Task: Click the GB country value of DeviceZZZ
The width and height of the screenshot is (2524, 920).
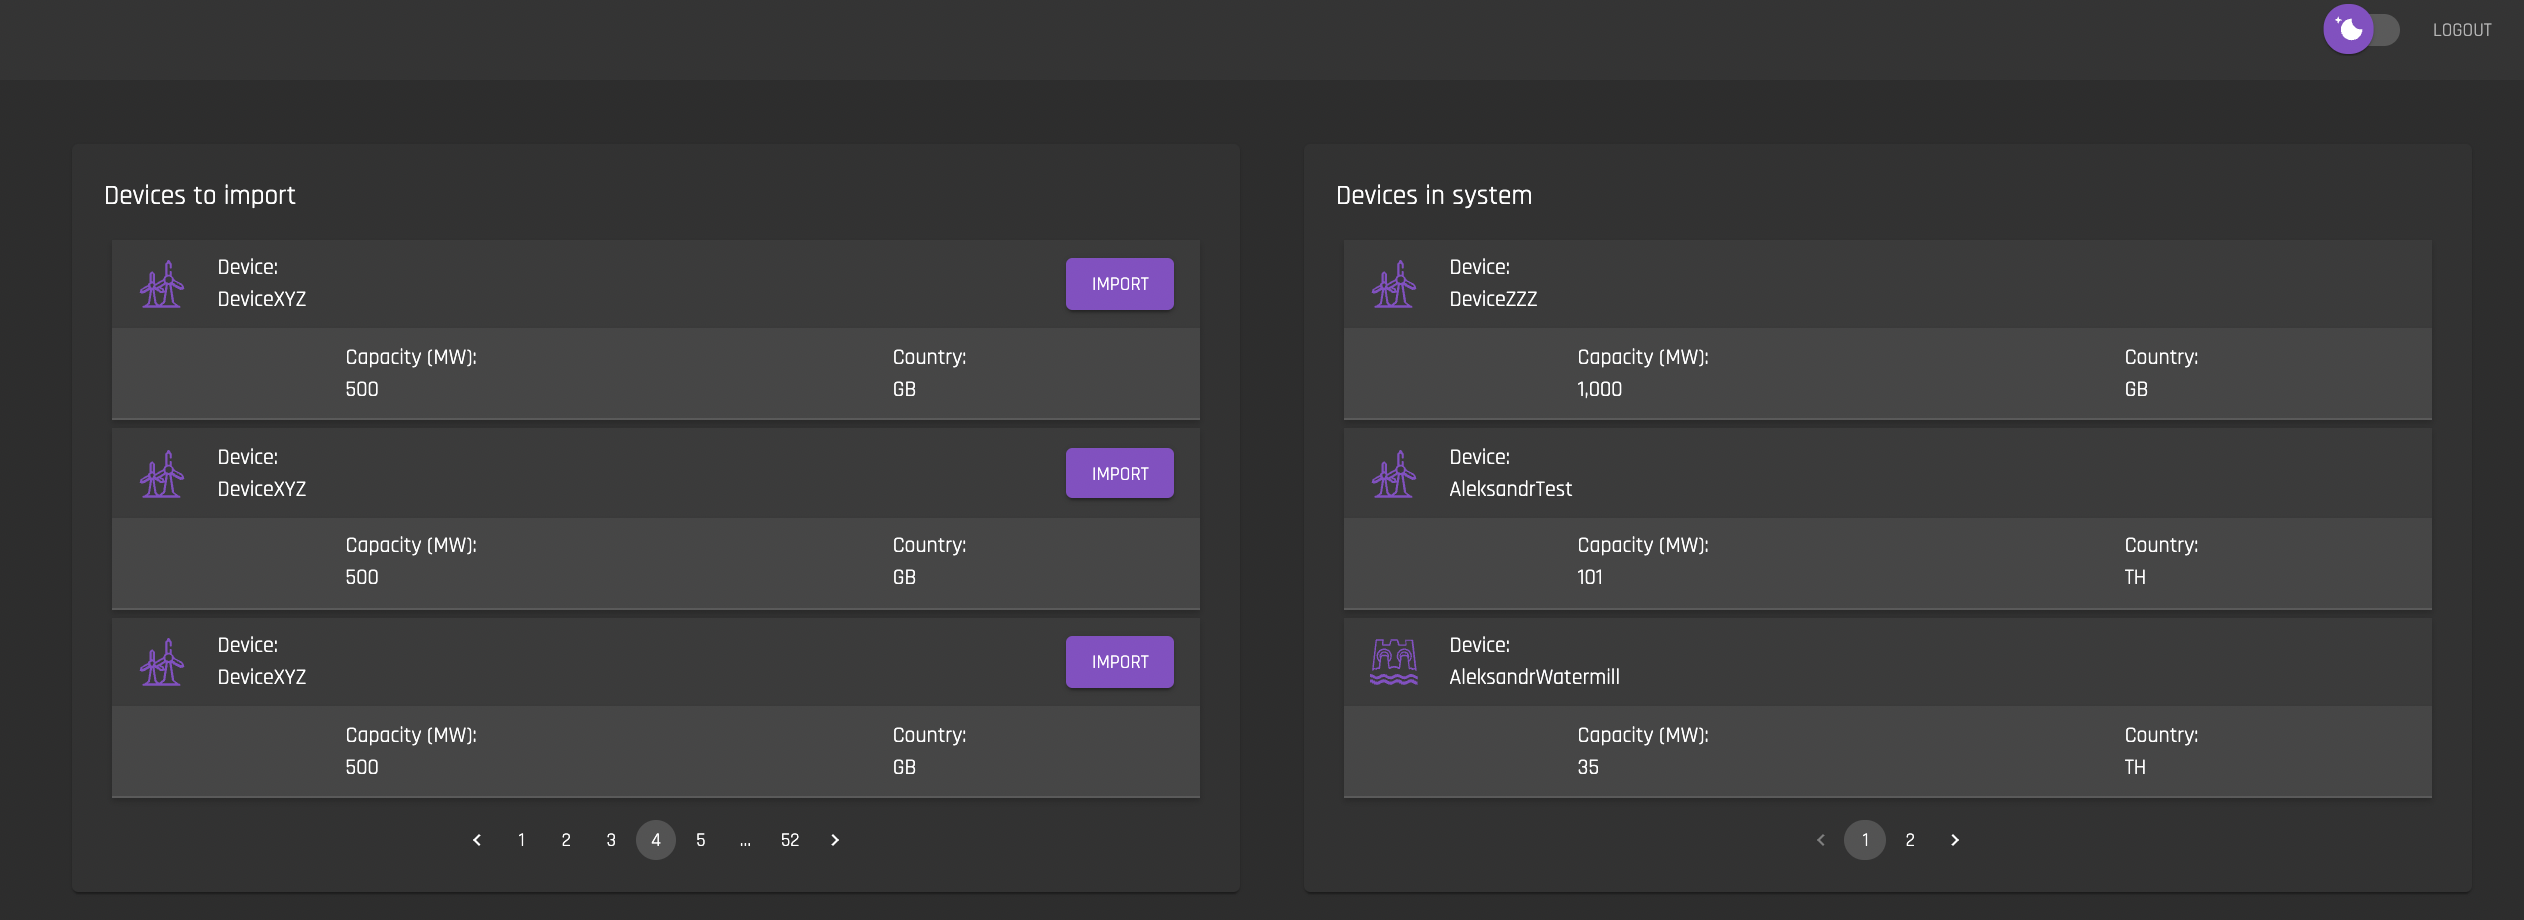Action: click(2136, 389)
